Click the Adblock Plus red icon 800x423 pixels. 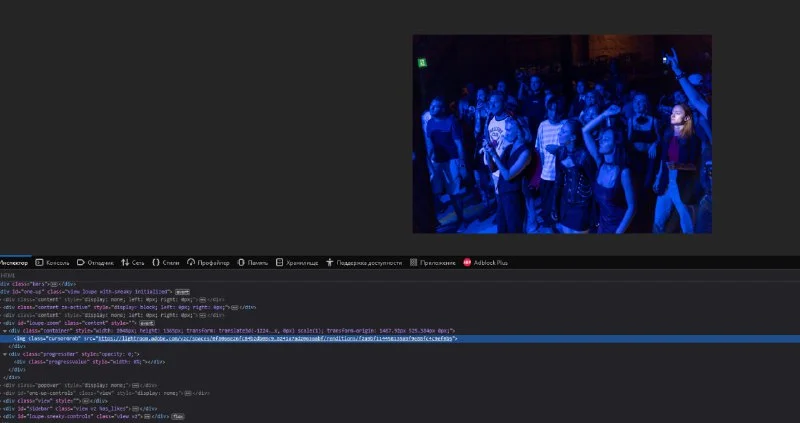click(x=467, y=262)
